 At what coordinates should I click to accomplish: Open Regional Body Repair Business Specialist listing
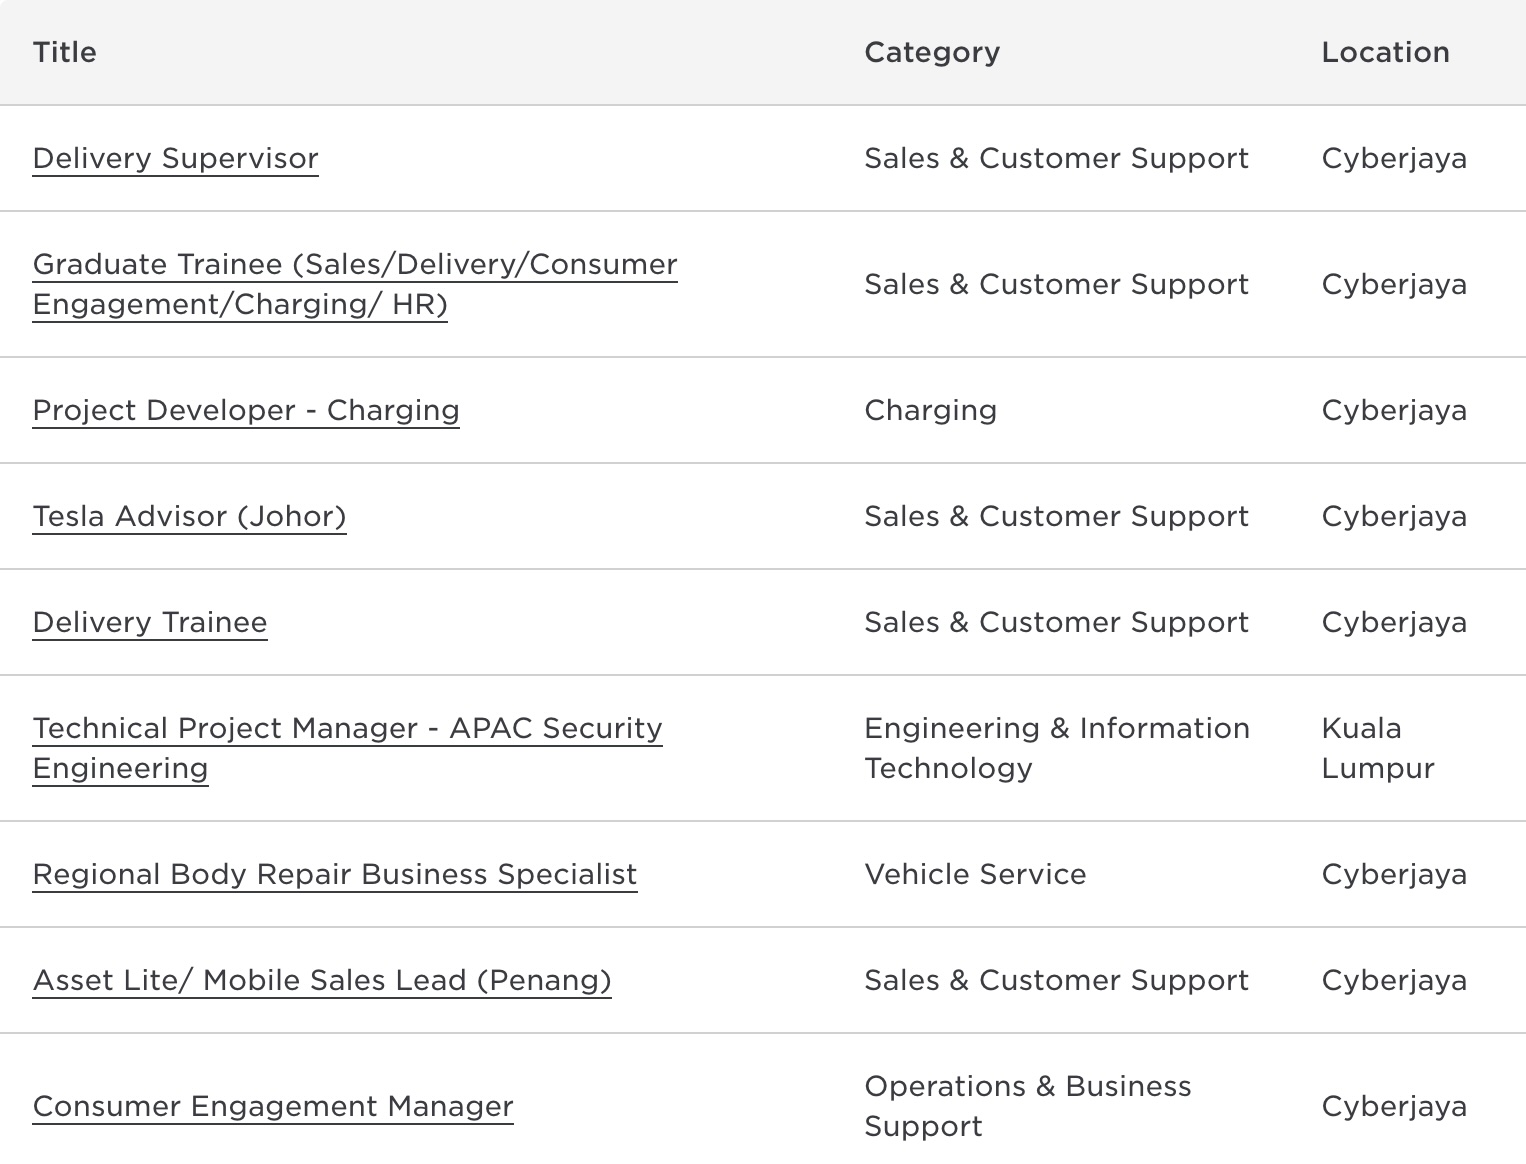(335, 874)
